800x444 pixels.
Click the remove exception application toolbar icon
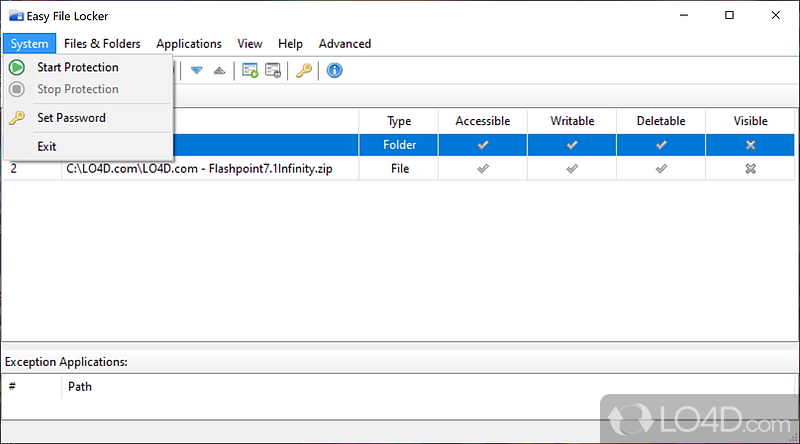(x=273, y=70)
